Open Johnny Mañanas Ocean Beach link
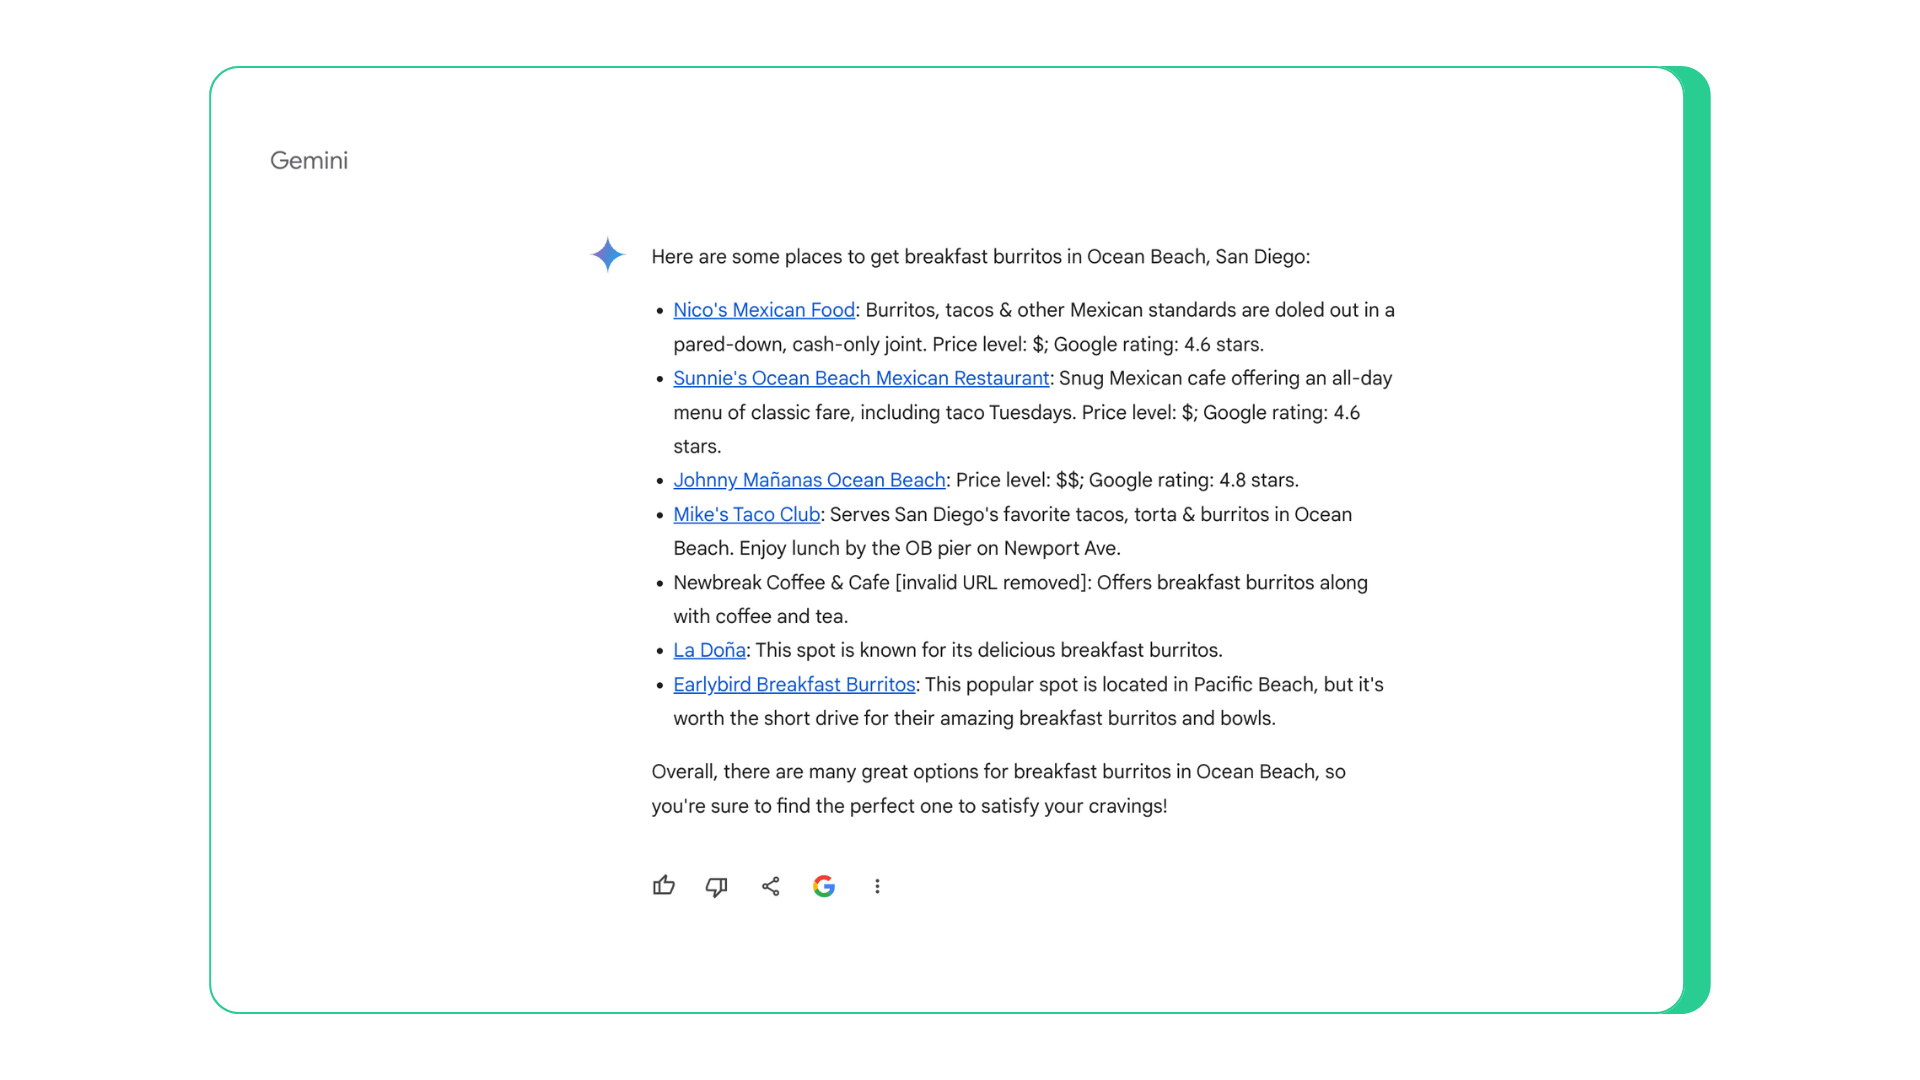 click(809, 480)
